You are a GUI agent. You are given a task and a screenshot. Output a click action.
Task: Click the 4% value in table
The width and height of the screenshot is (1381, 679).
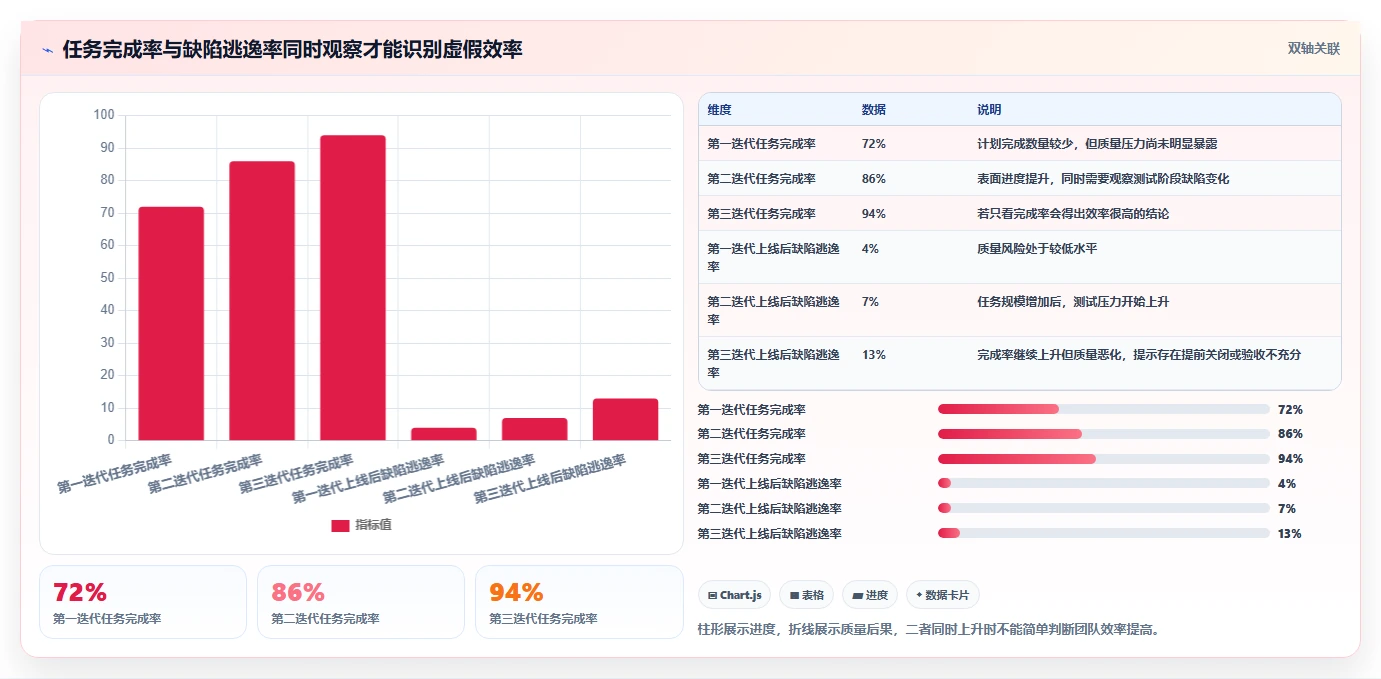pos(870,249)
